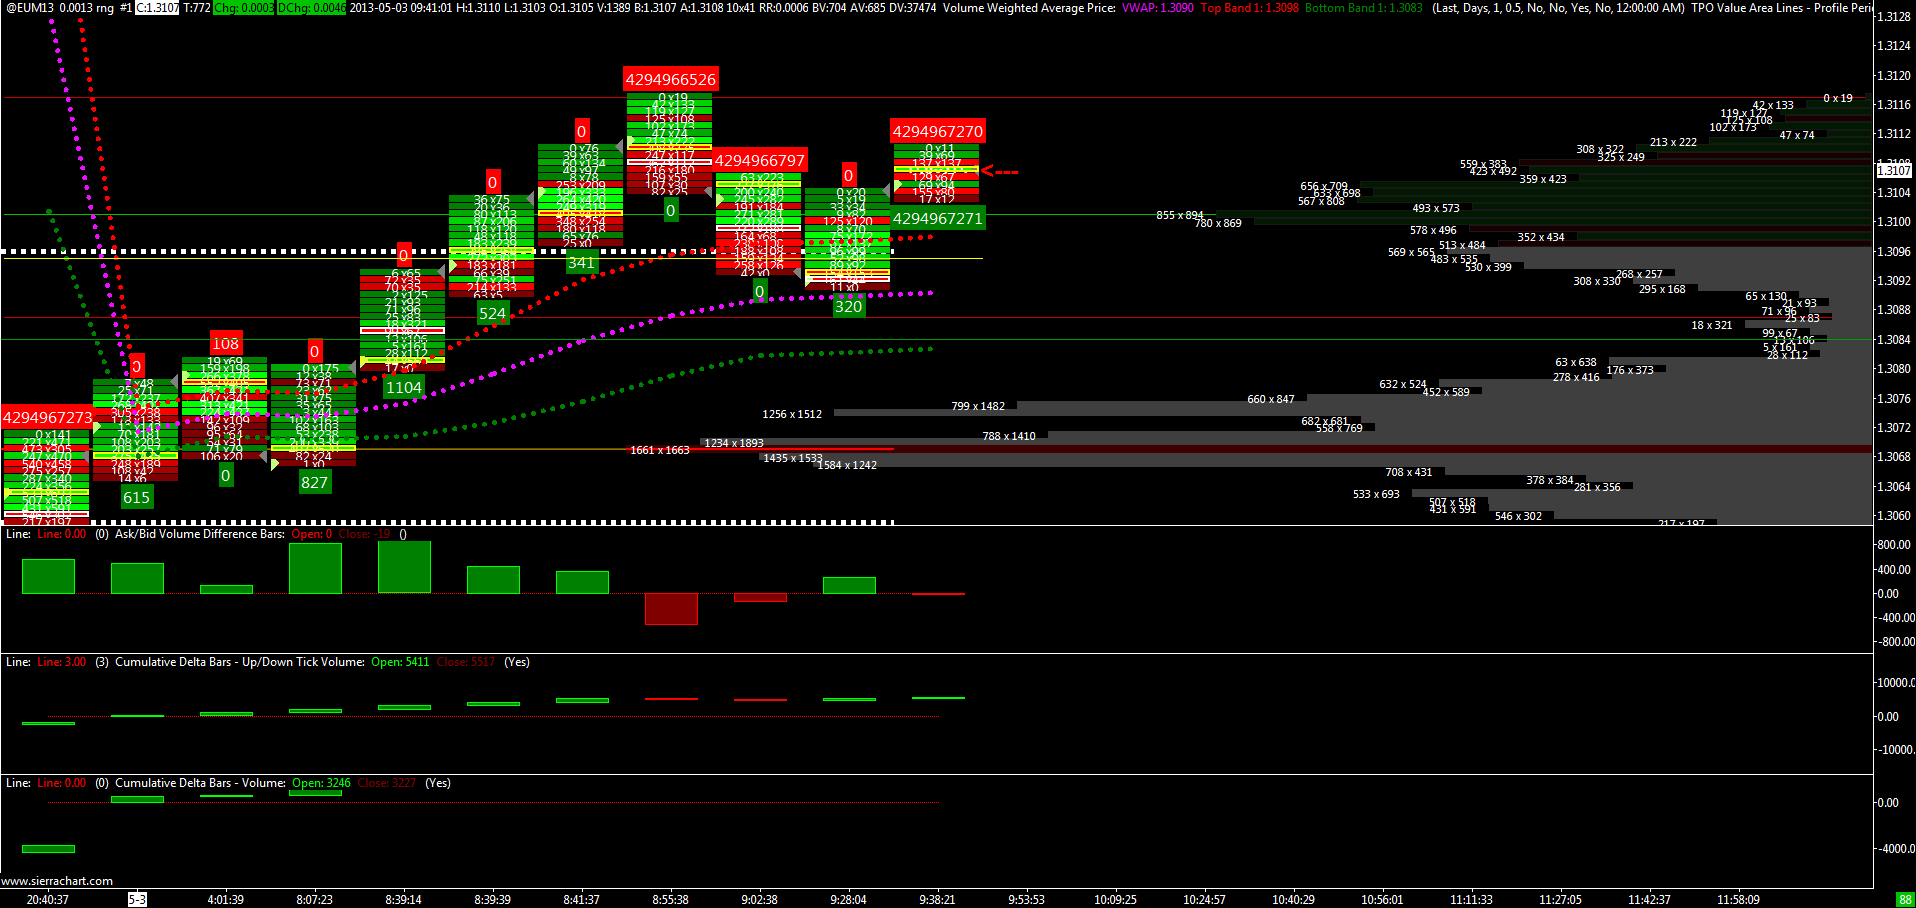
Task: Click the Chg: 0.0003 change readout
Action: tap(244, 8)
